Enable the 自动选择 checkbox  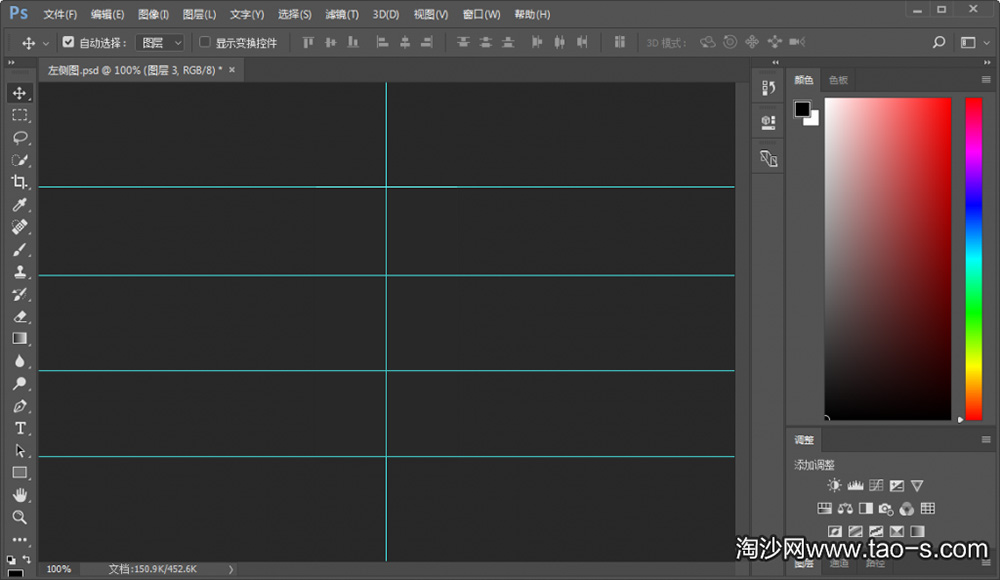tap(68, 42)
